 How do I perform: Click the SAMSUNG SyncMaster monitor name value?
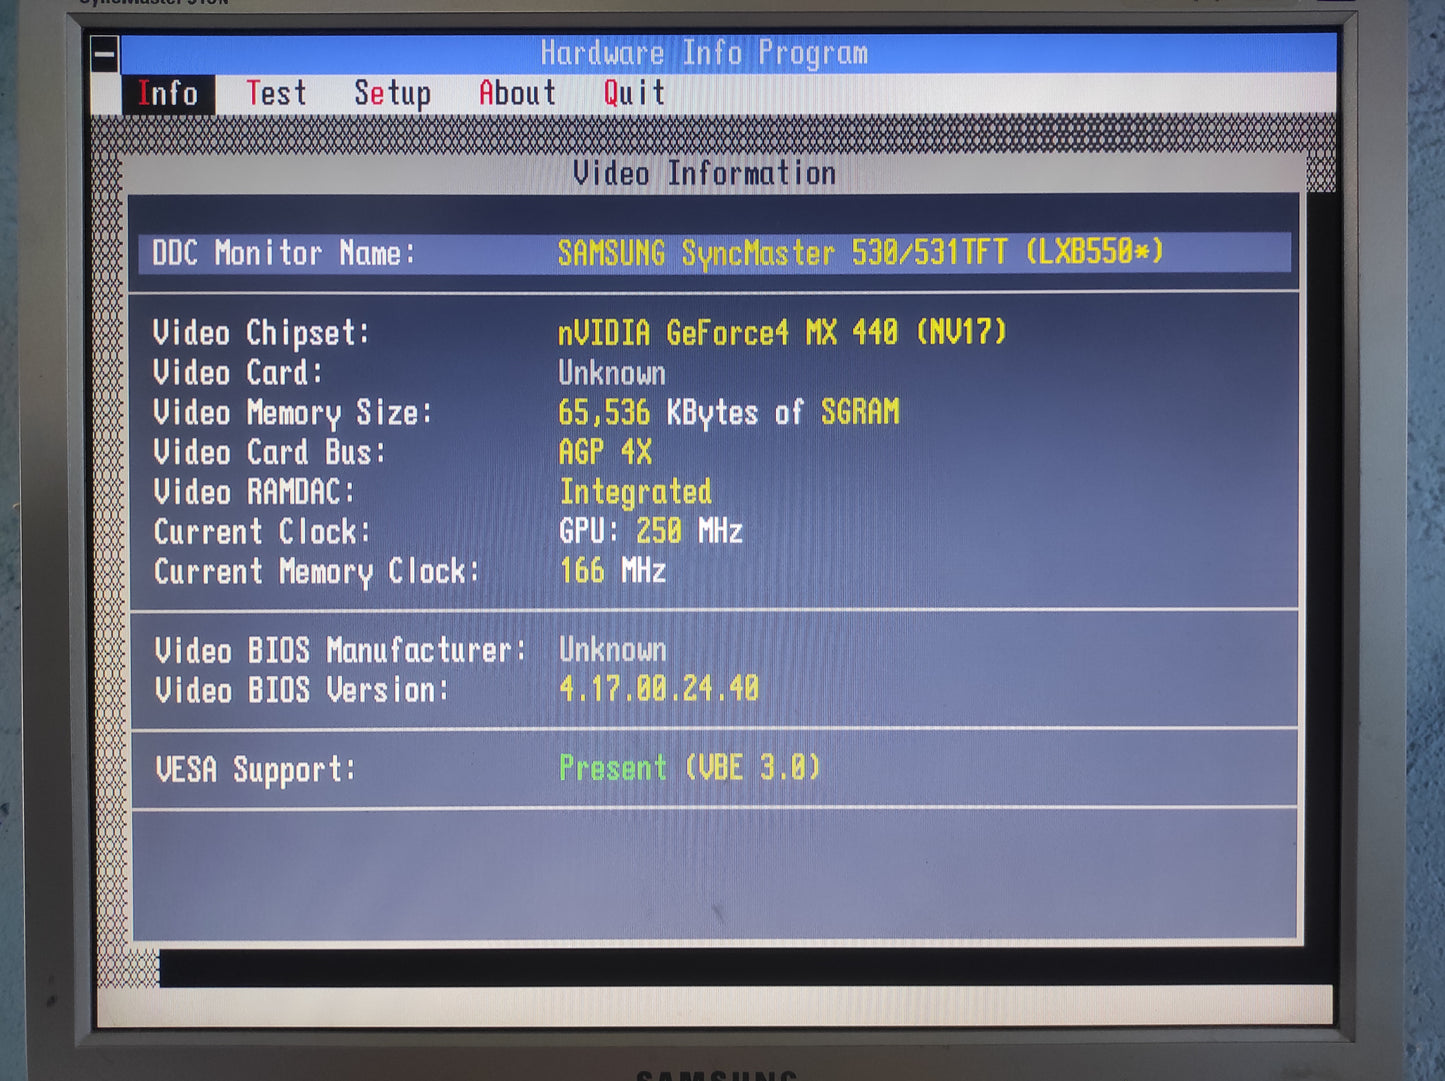[x=860, y=253]
